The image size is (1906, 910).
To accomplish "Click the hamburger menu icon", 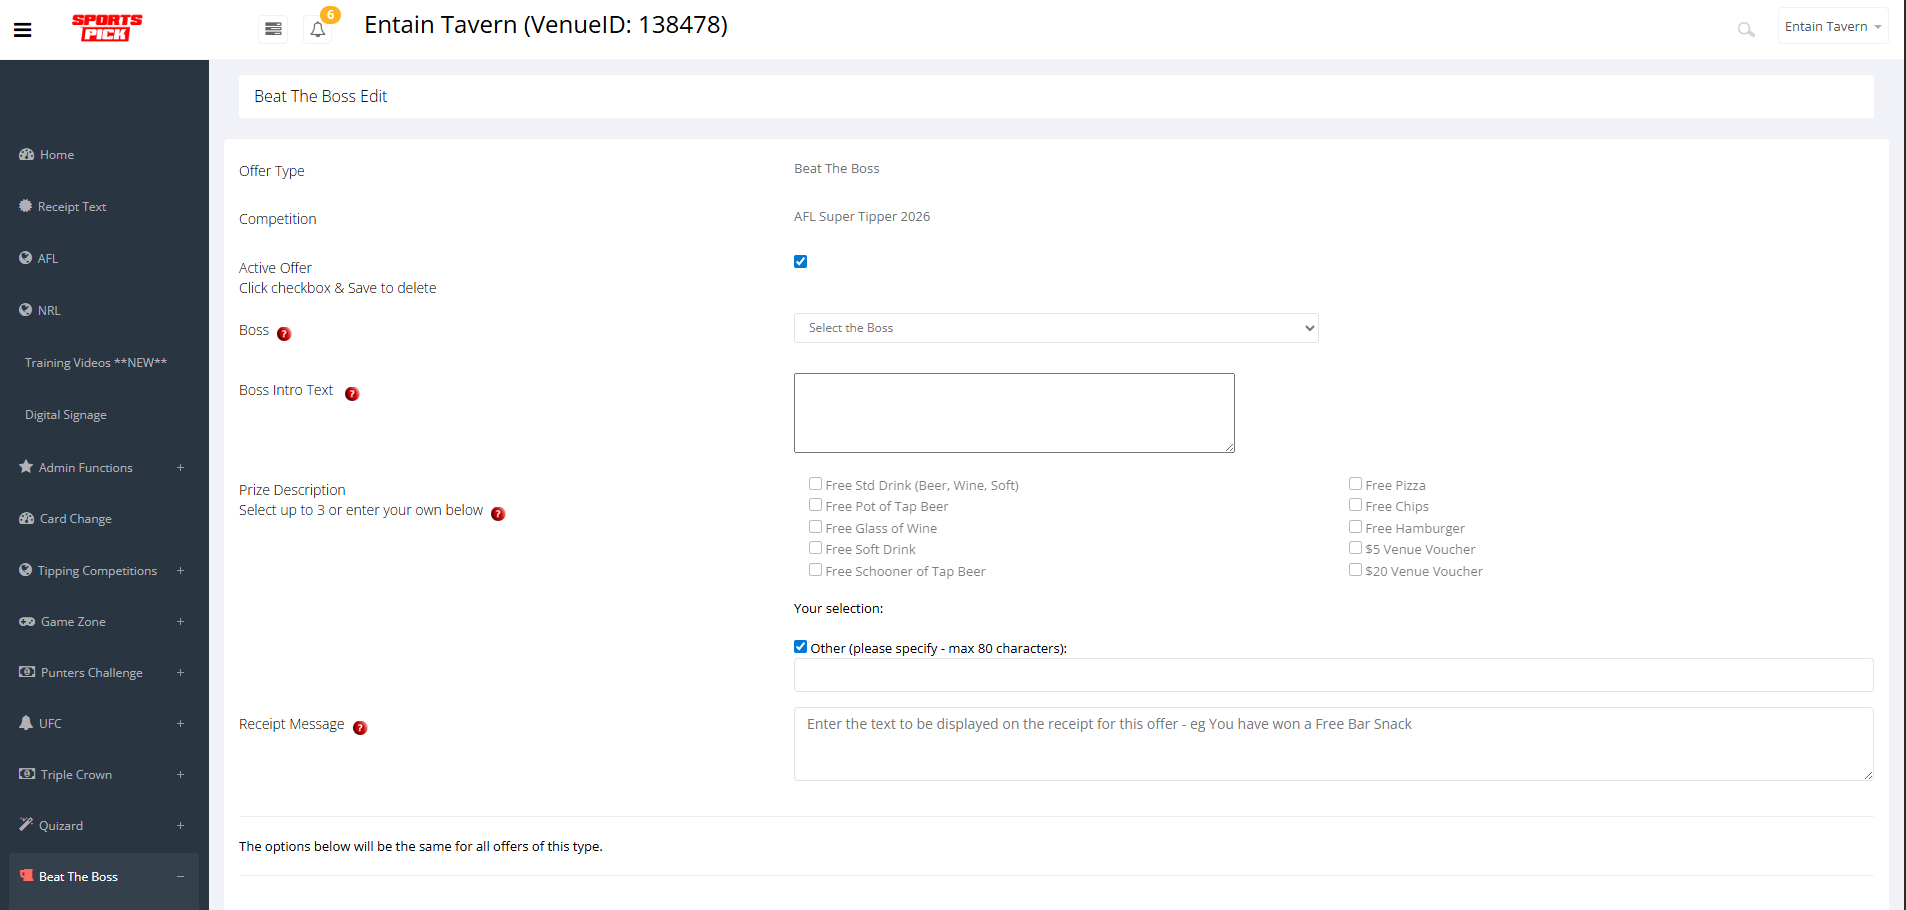I will 22,30.
